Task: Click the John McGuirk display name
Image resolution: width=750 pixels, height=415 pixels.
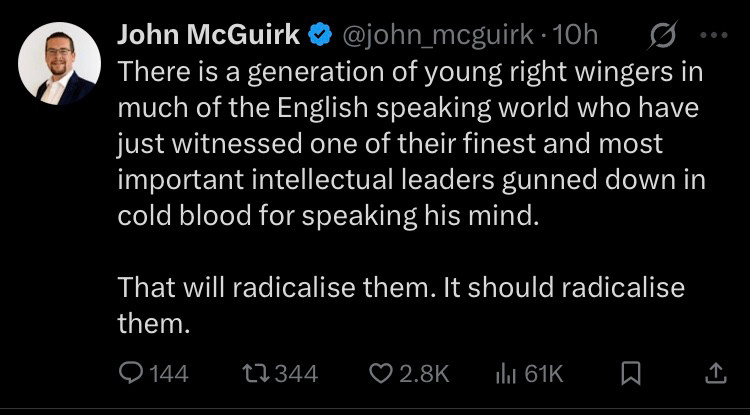Action: coord(208,35)
